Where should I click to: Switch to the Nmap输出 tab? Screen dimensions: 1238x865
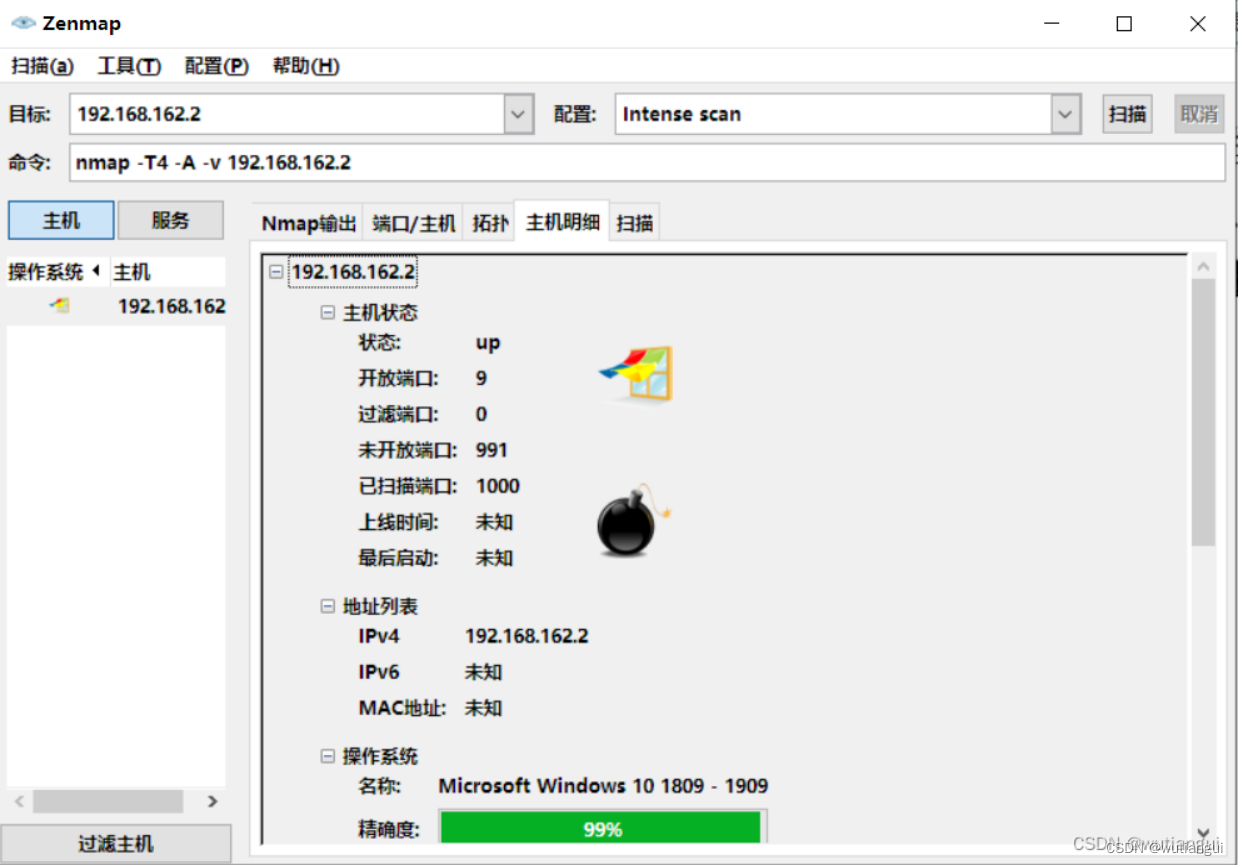[x=308, y=223]
